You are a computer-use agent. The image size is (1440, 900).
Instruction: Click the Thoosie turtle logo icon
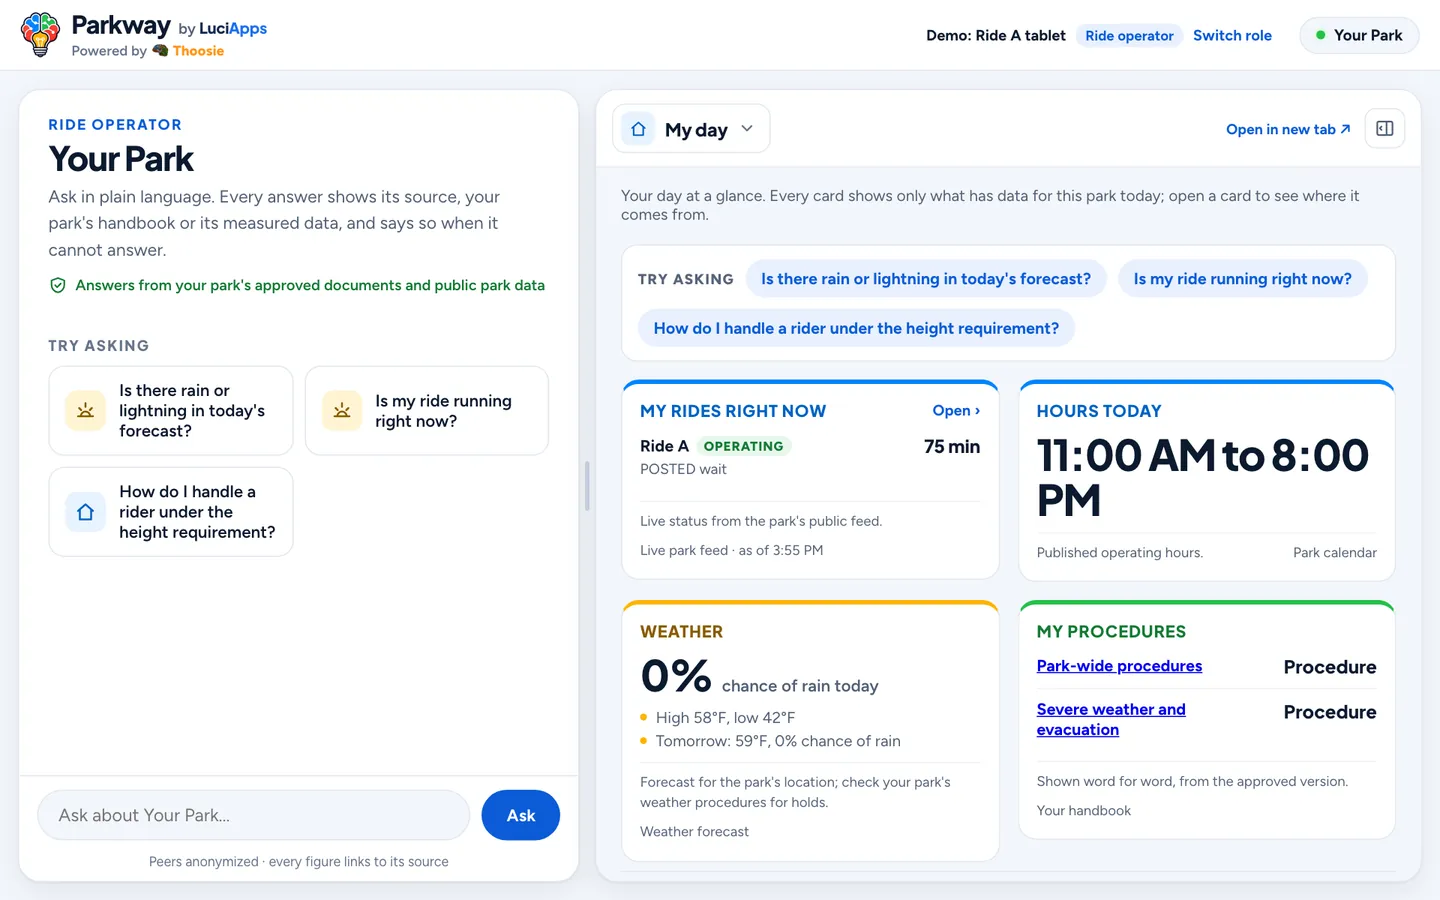(x=160, y=51)
